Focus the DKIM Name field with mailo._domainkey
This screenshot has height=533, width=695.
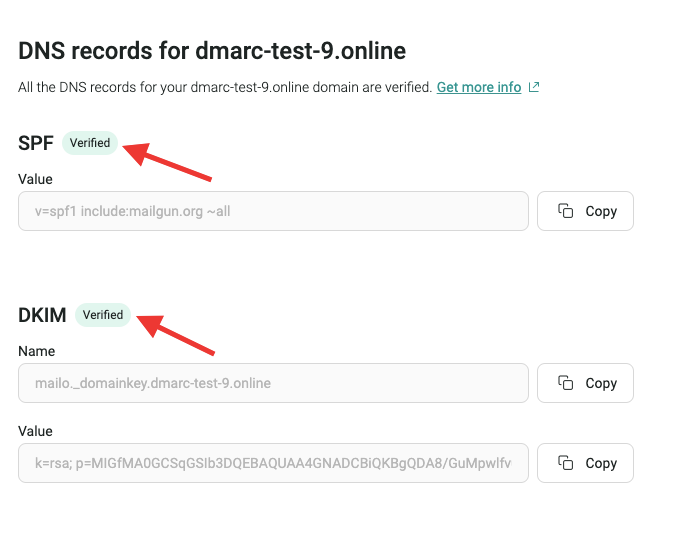coord(273,383)
